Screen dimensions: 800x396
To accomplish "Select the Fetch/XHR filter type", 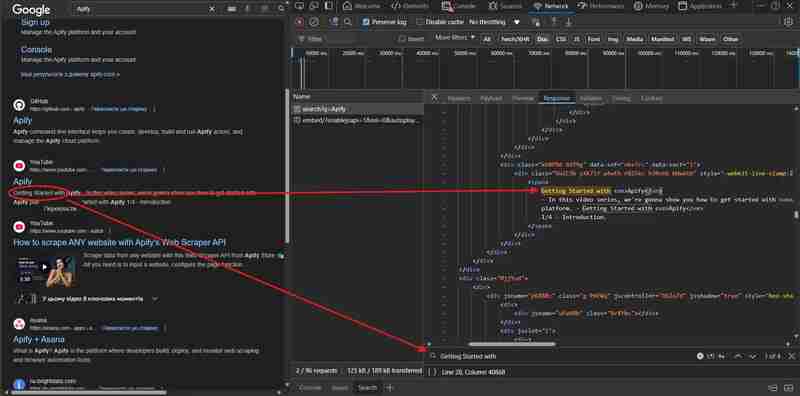I will pyautogui.click(x=514, y=39).
